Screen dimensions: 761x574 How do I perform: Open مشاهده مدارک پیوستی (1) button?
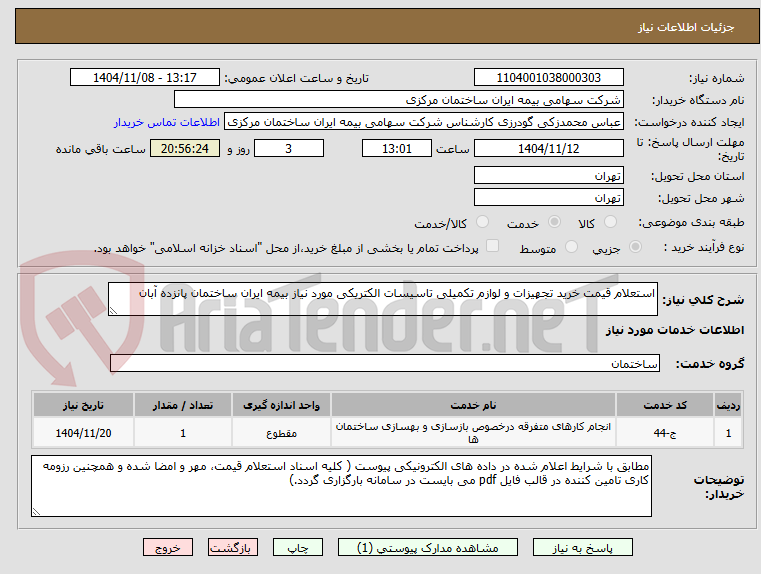[428, 547]
